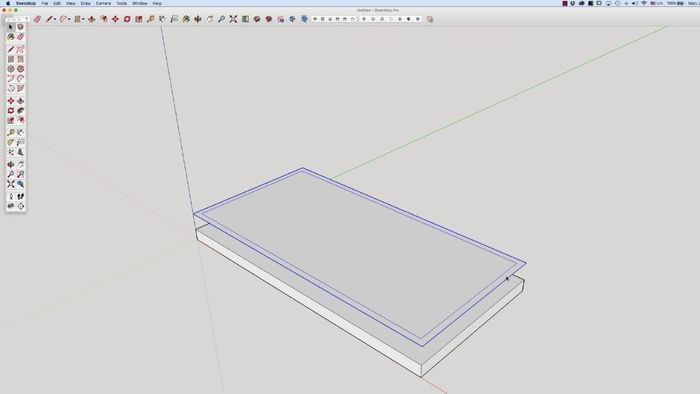Select the Rotate tool in left palette

(x=11, y=111)
